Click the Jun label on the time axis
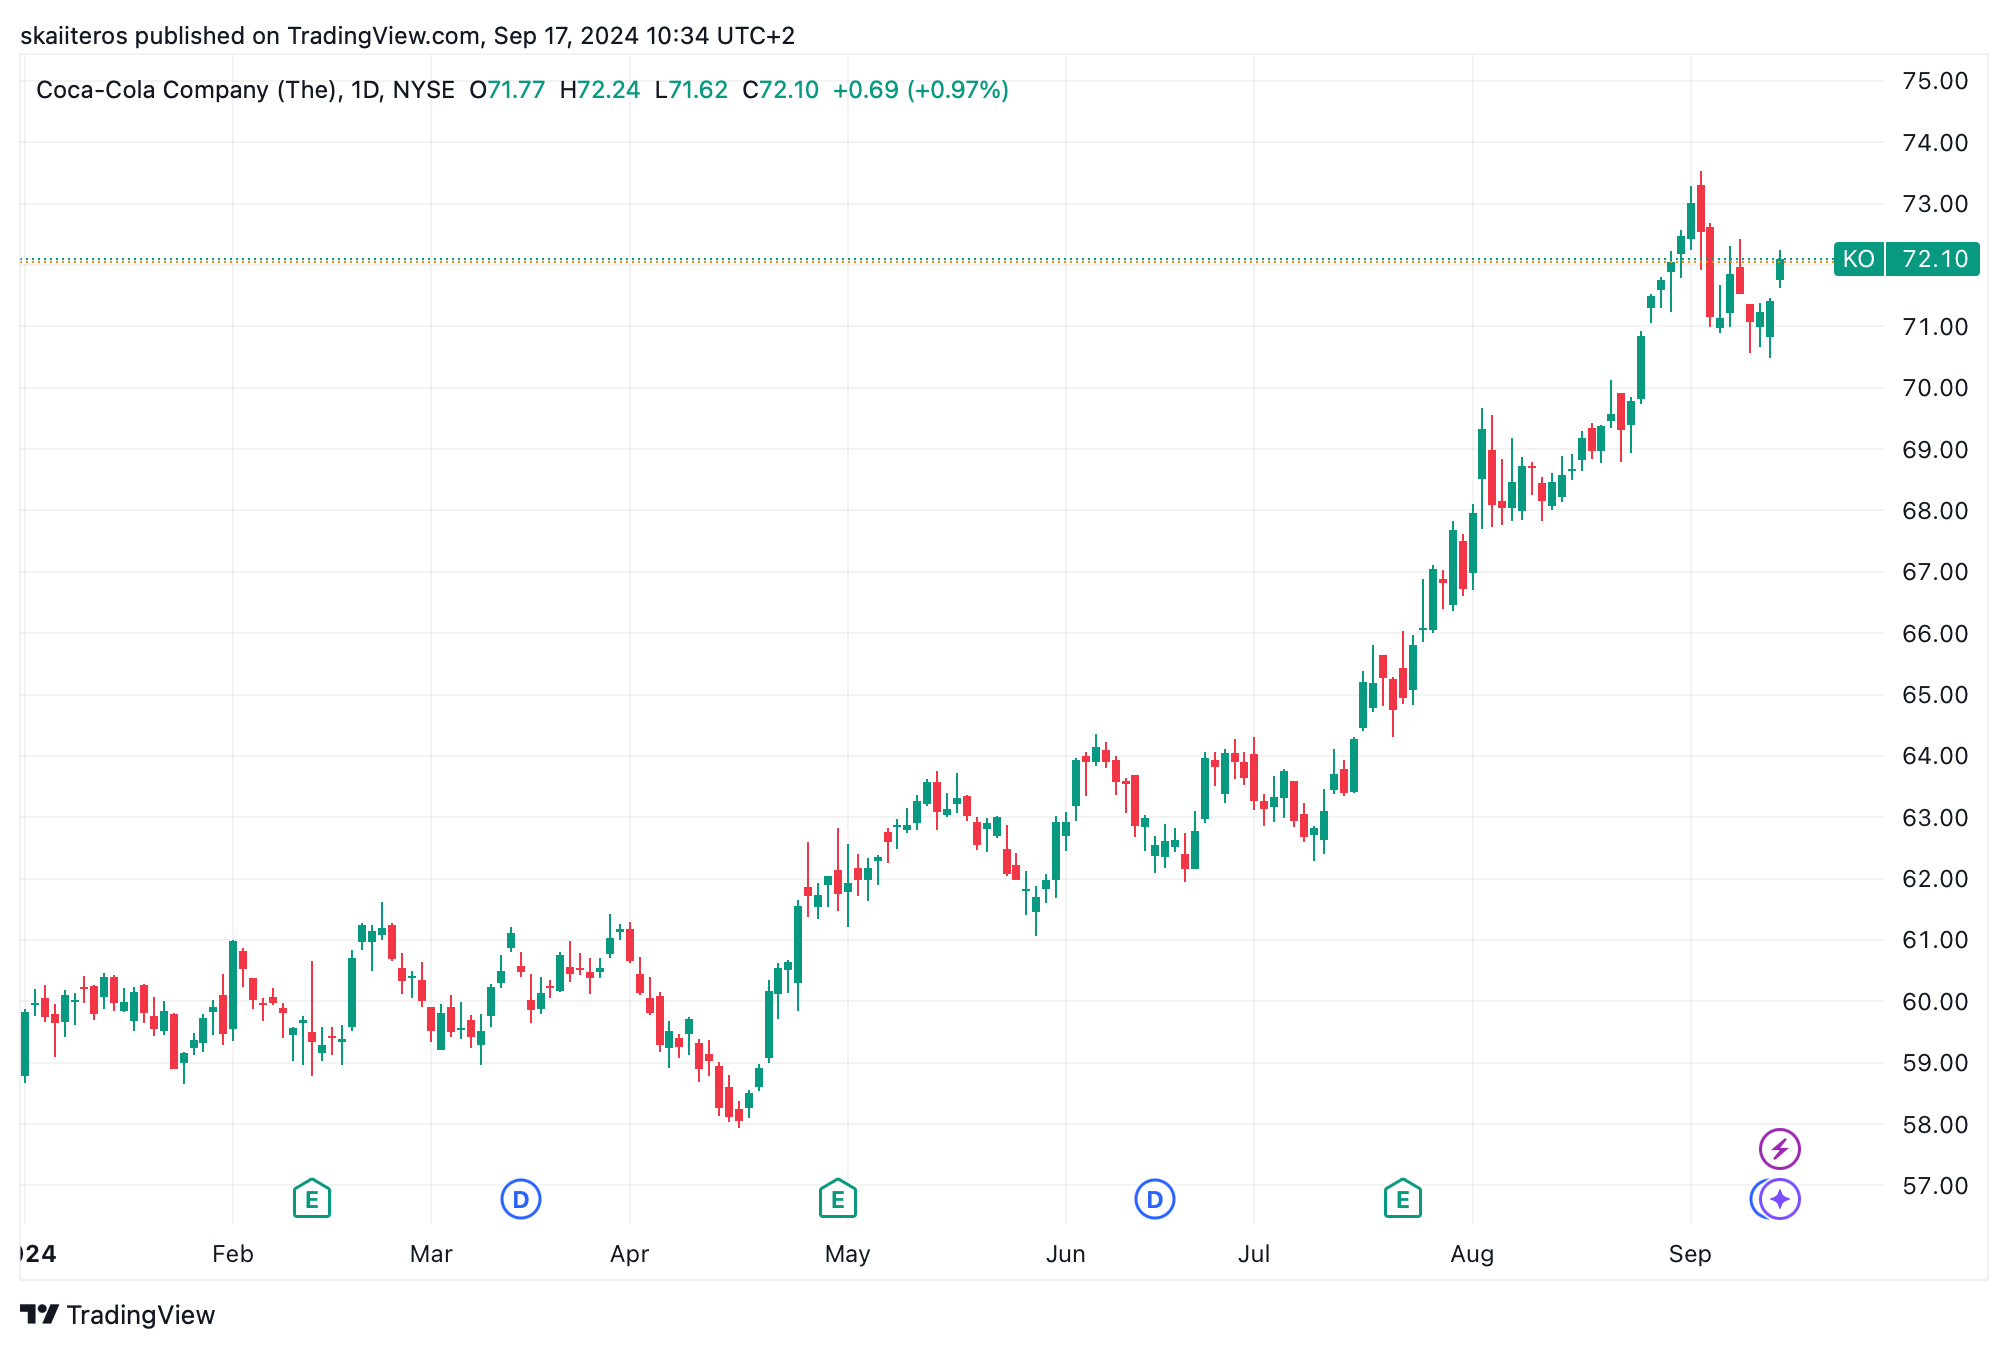Viewport: 2008px width, 1350px height. 1065,1254
